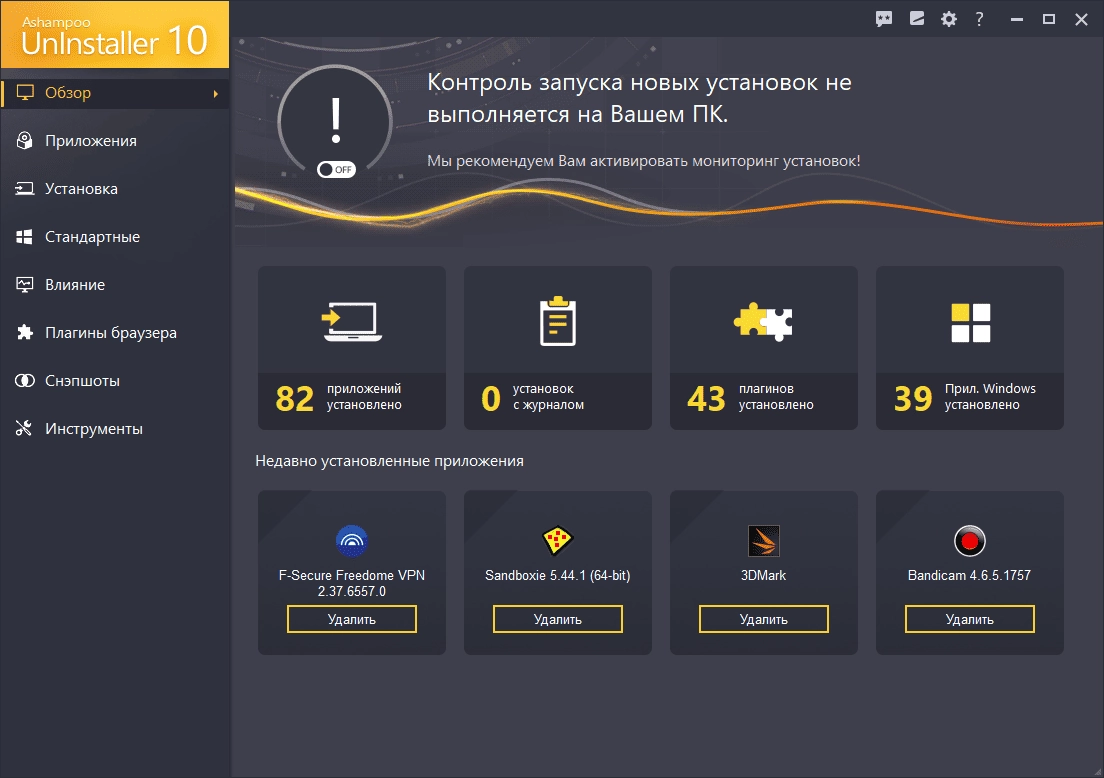Click the Приложения sidebar icon
1104x778 pixels.
pos(25,141)
